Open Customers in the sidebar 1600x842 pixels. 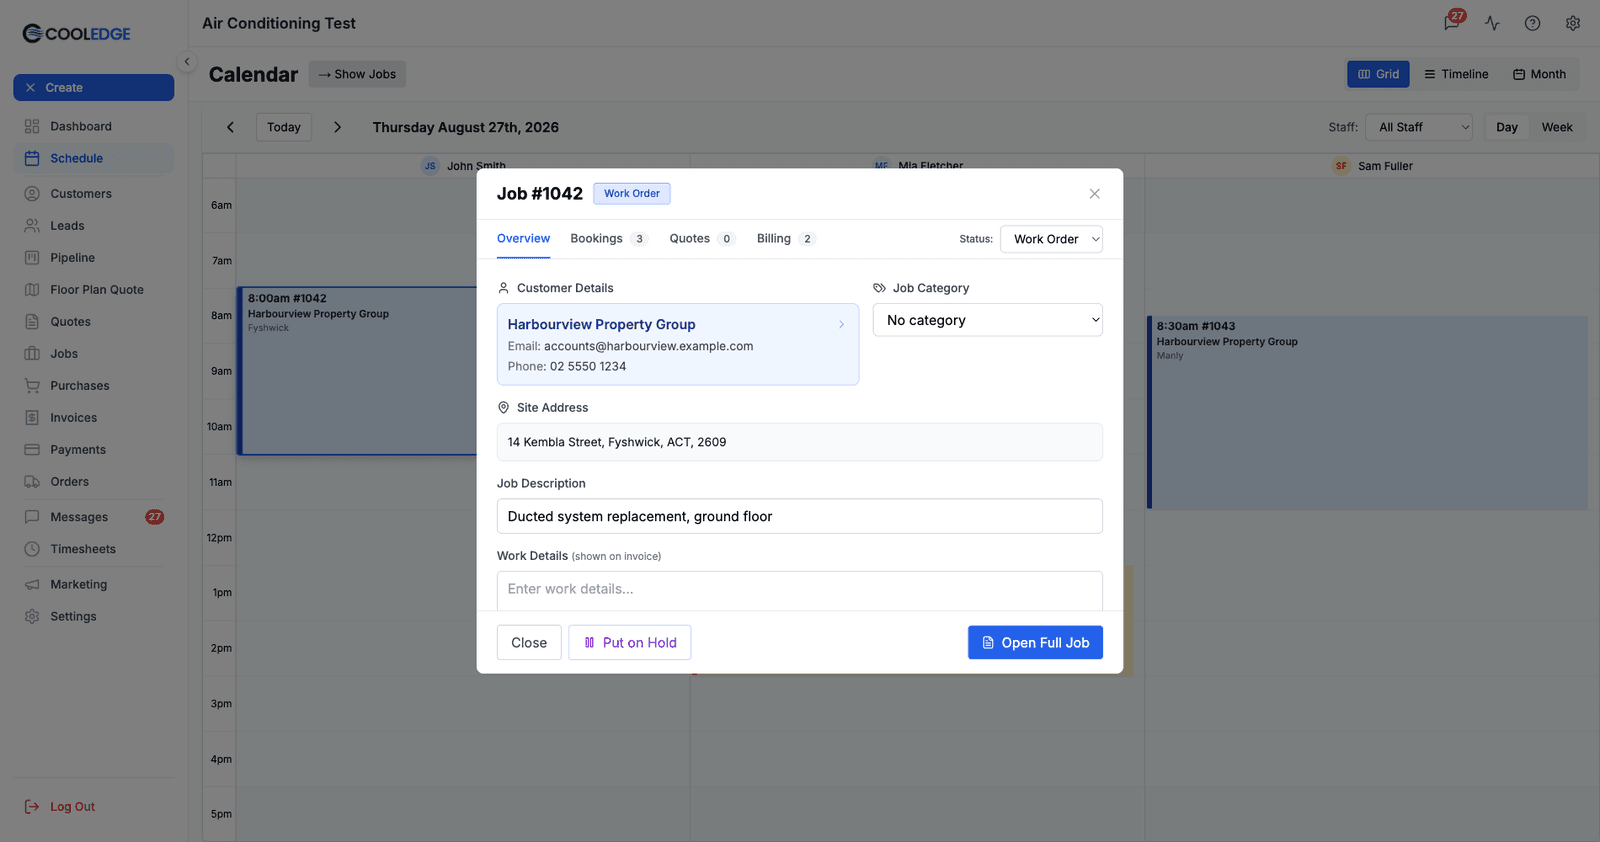point(94,194)
